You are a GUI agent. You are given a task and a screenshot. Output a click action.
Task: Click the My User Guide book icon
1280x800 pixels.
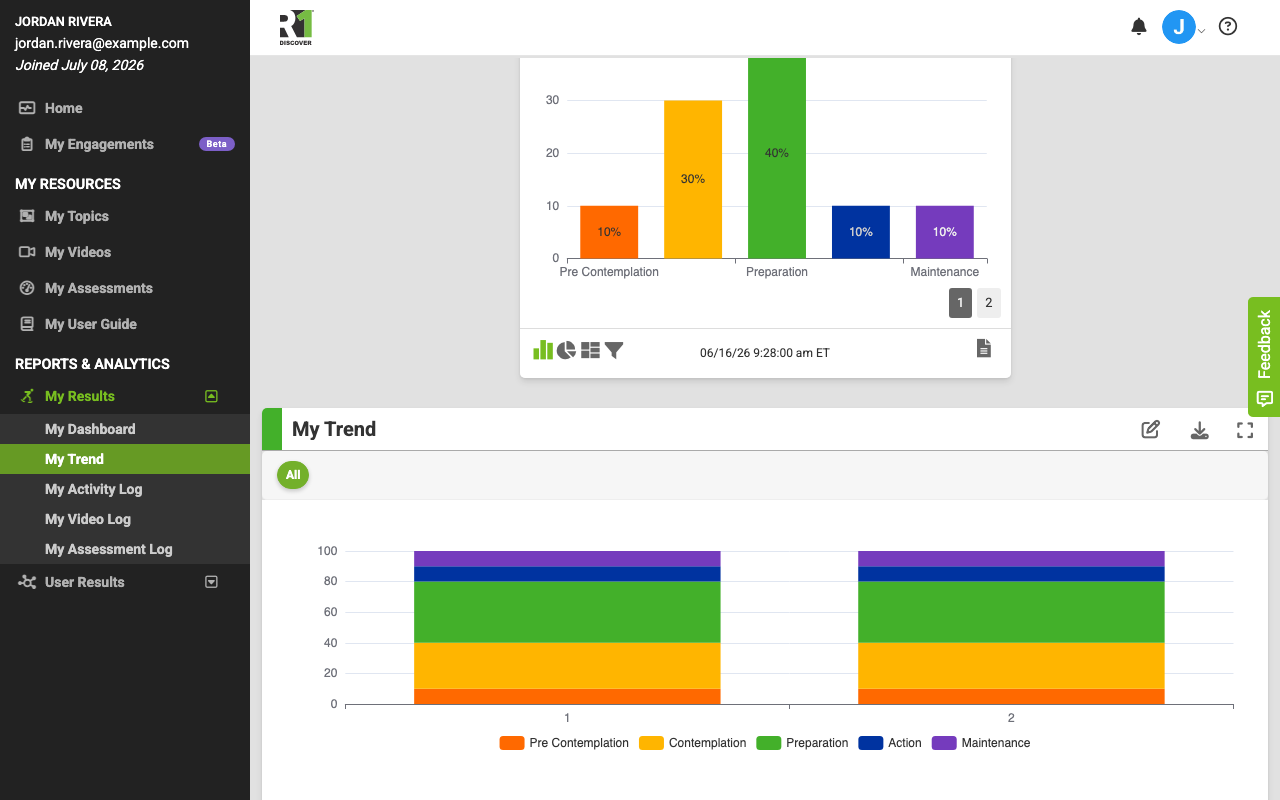[x=27, y=324]
